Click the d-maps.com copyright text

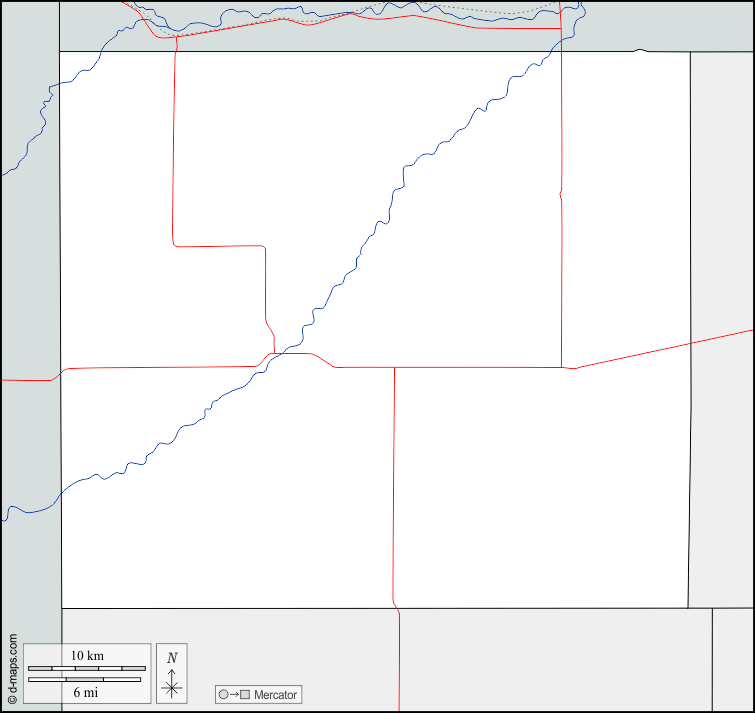[x=12, y=668]
